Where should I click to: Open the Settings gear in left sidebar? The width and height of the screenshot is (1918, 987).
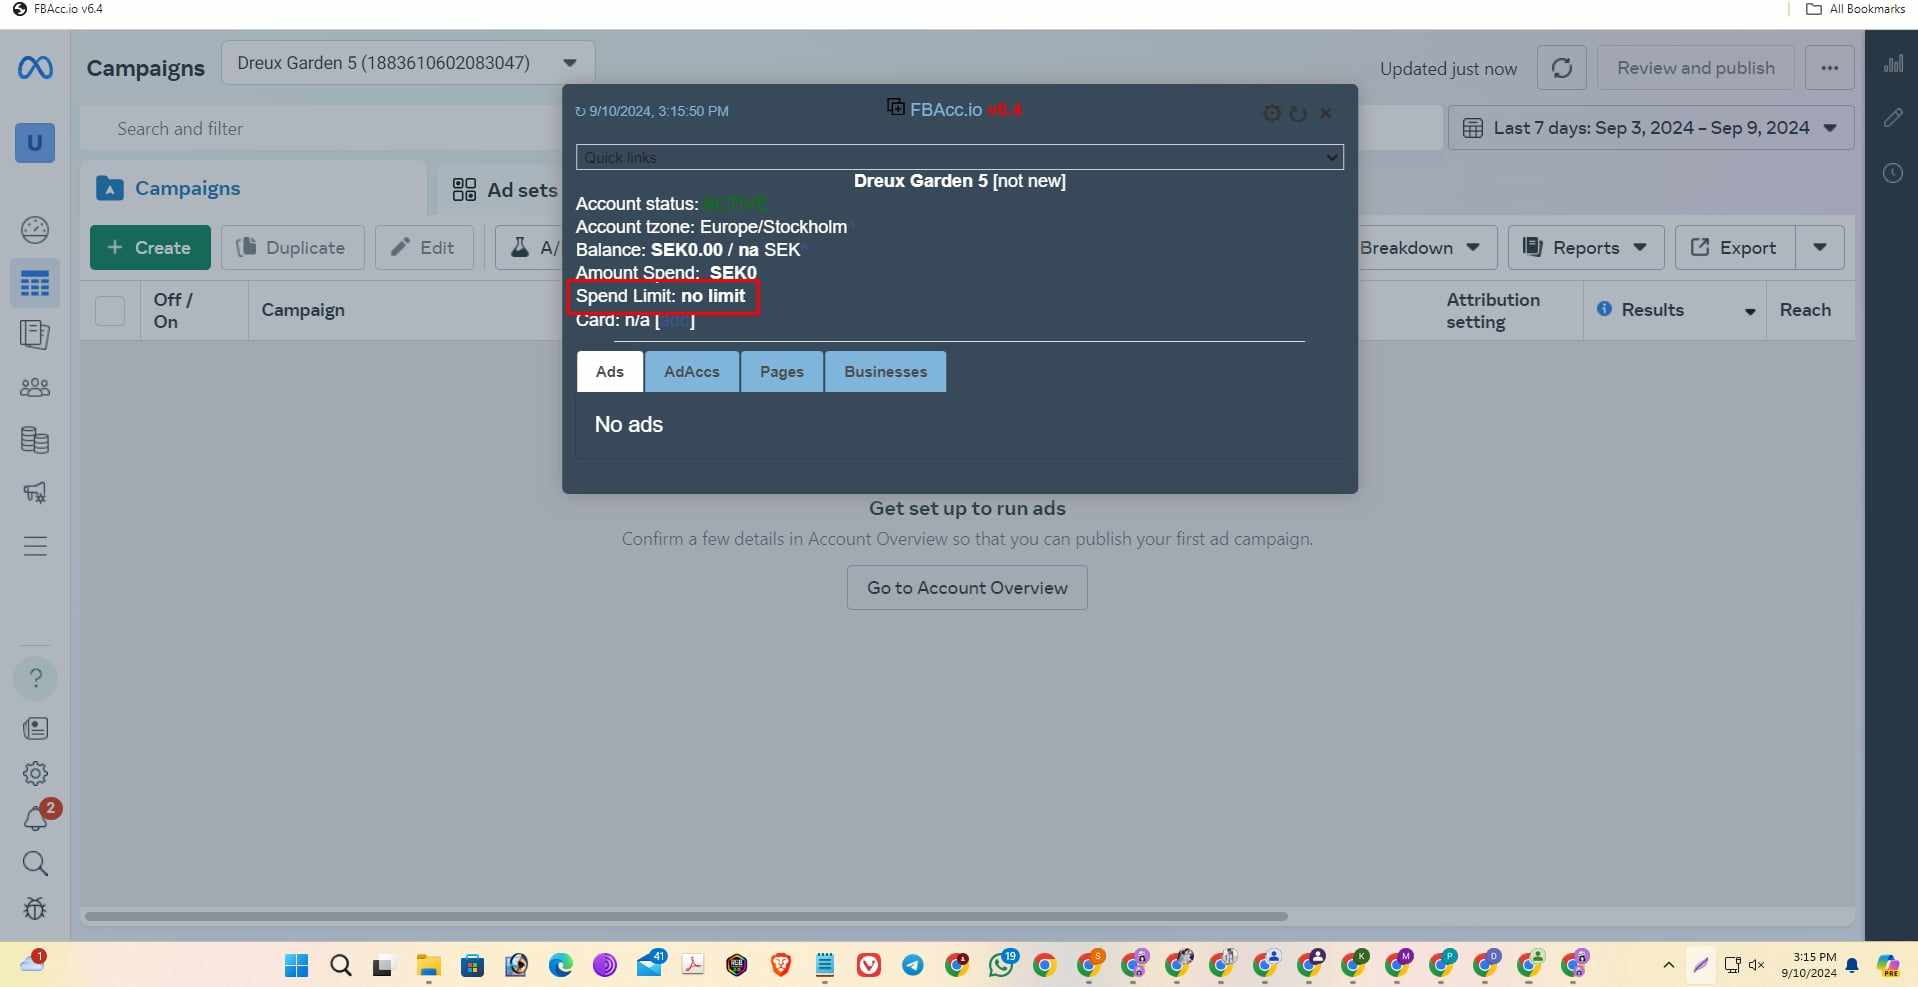pos(35,773)
